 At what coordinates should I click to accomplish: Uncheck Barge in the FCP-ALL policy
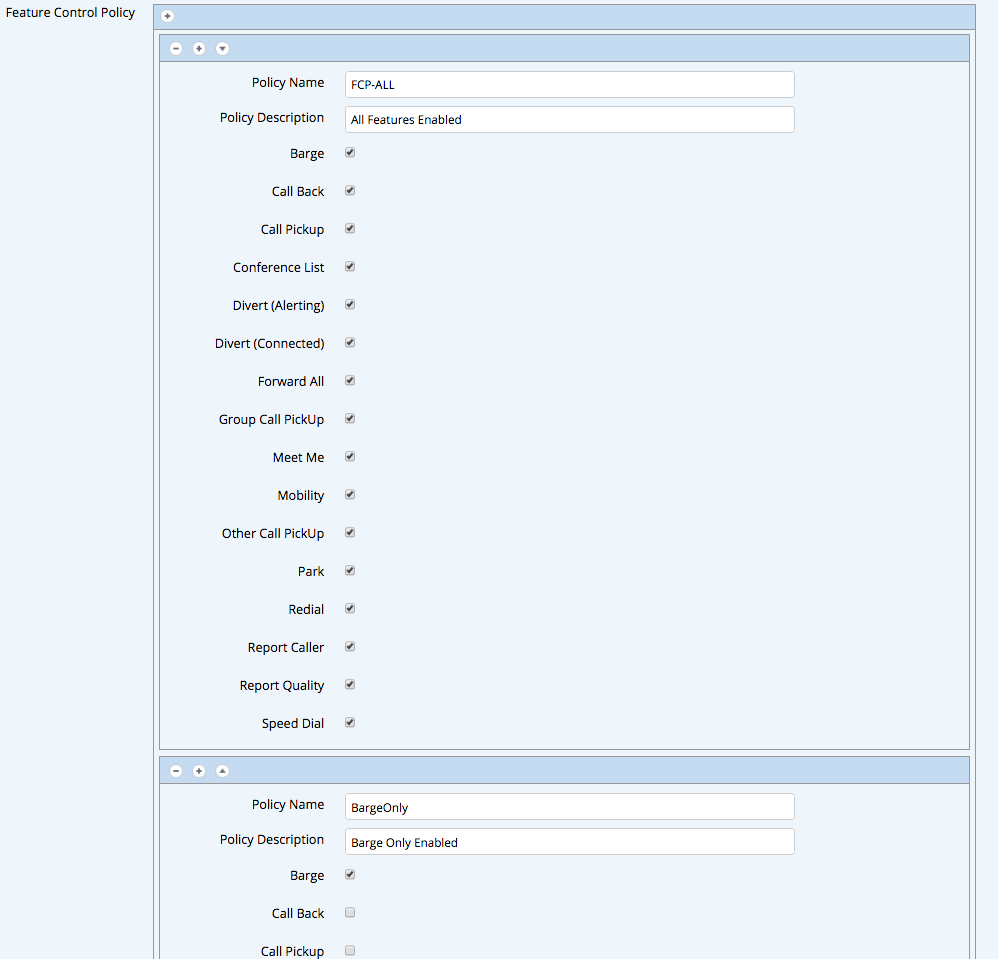click(x=350, y=153)
